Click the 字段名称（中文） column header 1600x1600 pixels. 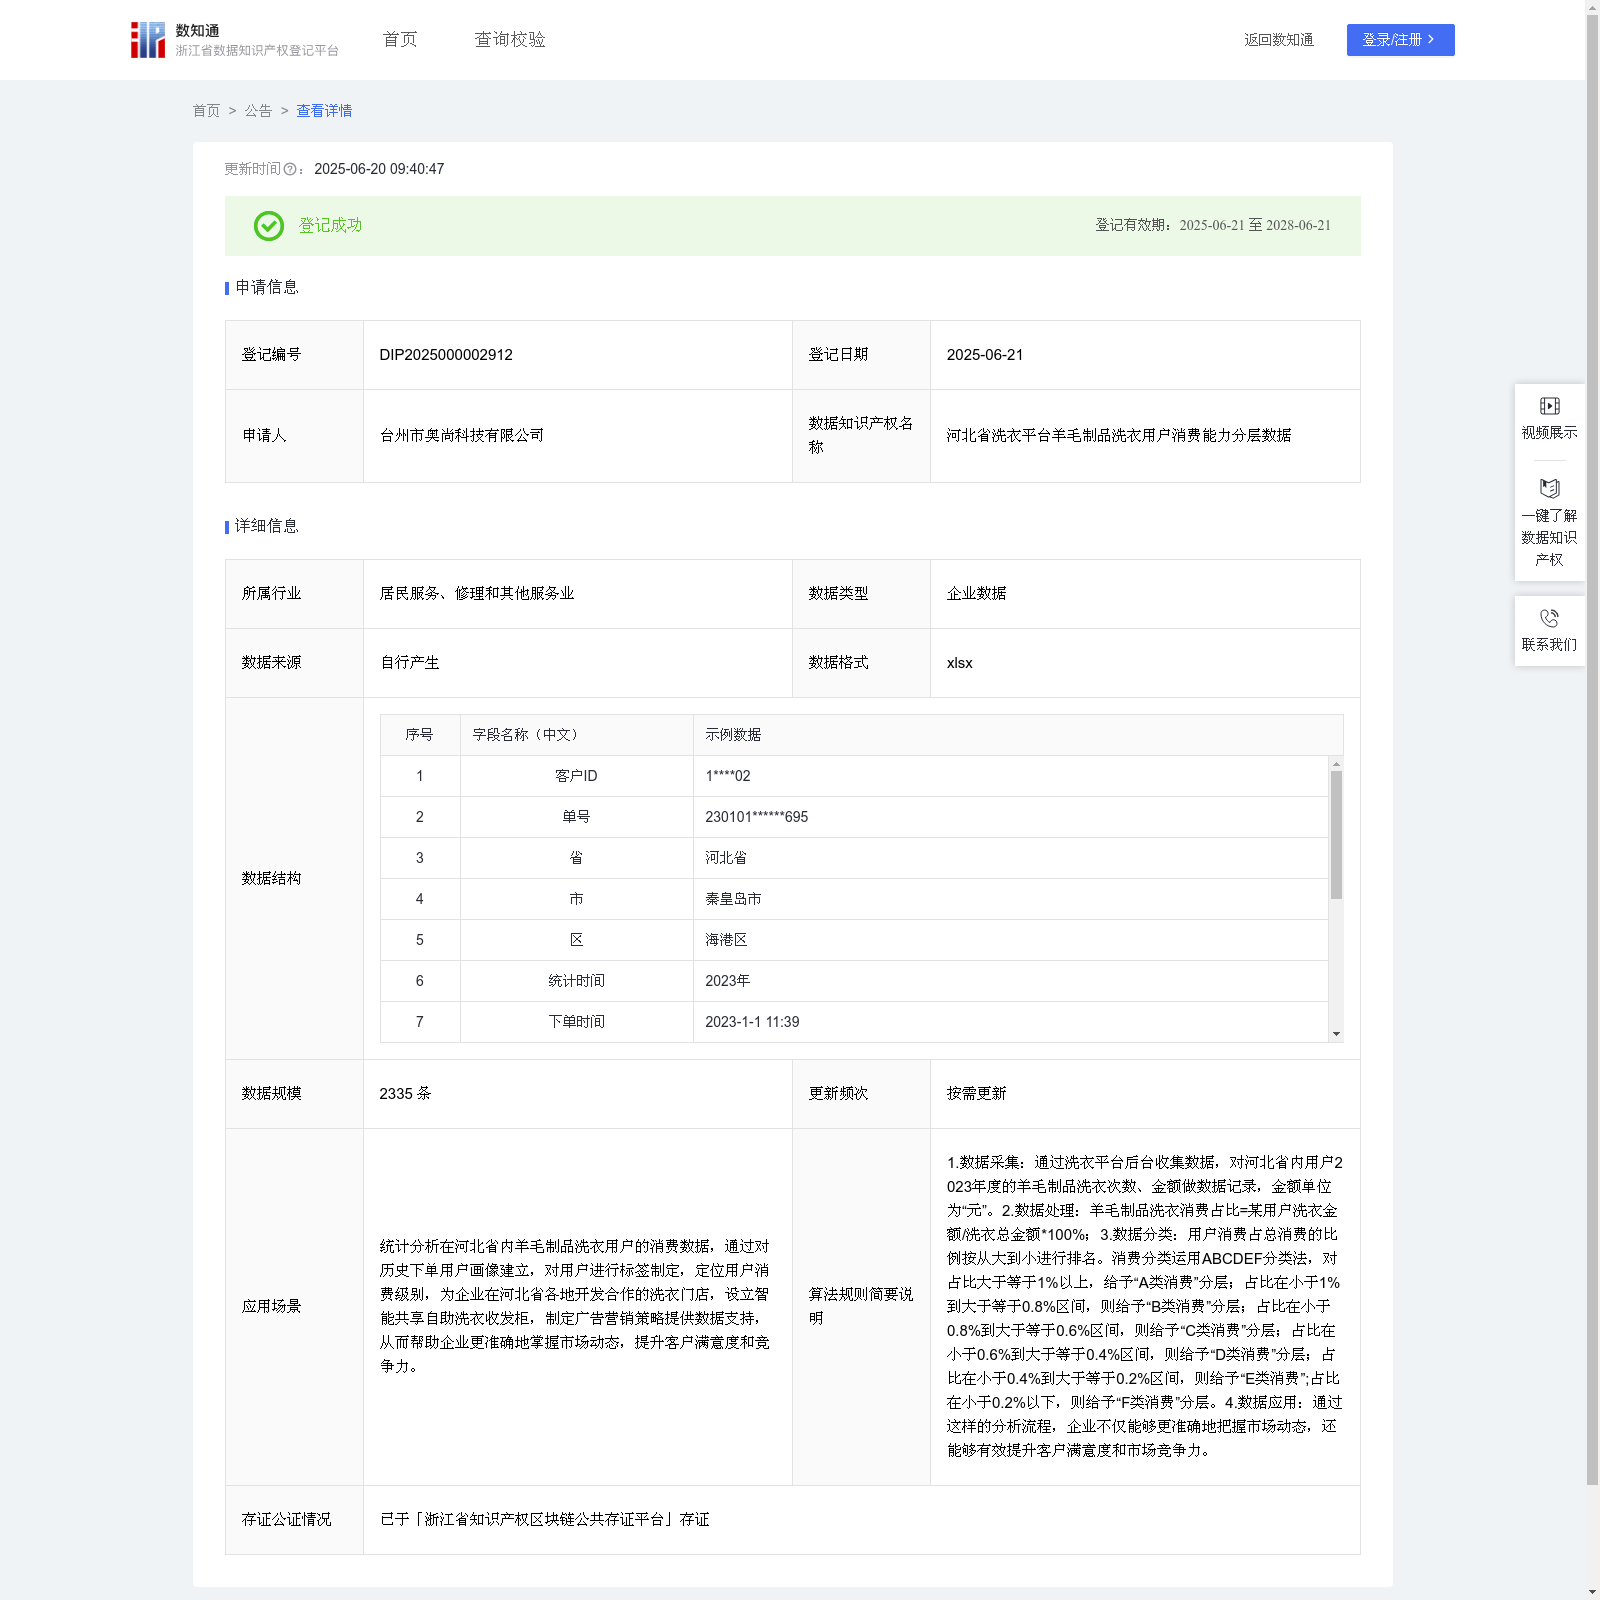tap(526, 735)
